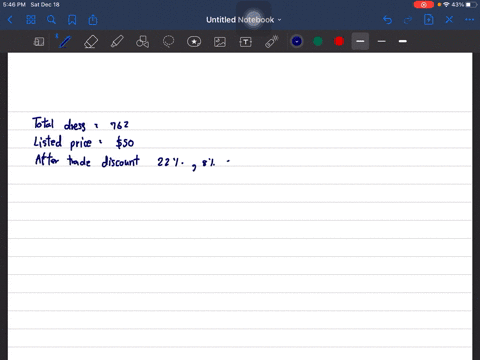Select the thinnest stroke thickness

pyautogui.click(x=382, y=41)
